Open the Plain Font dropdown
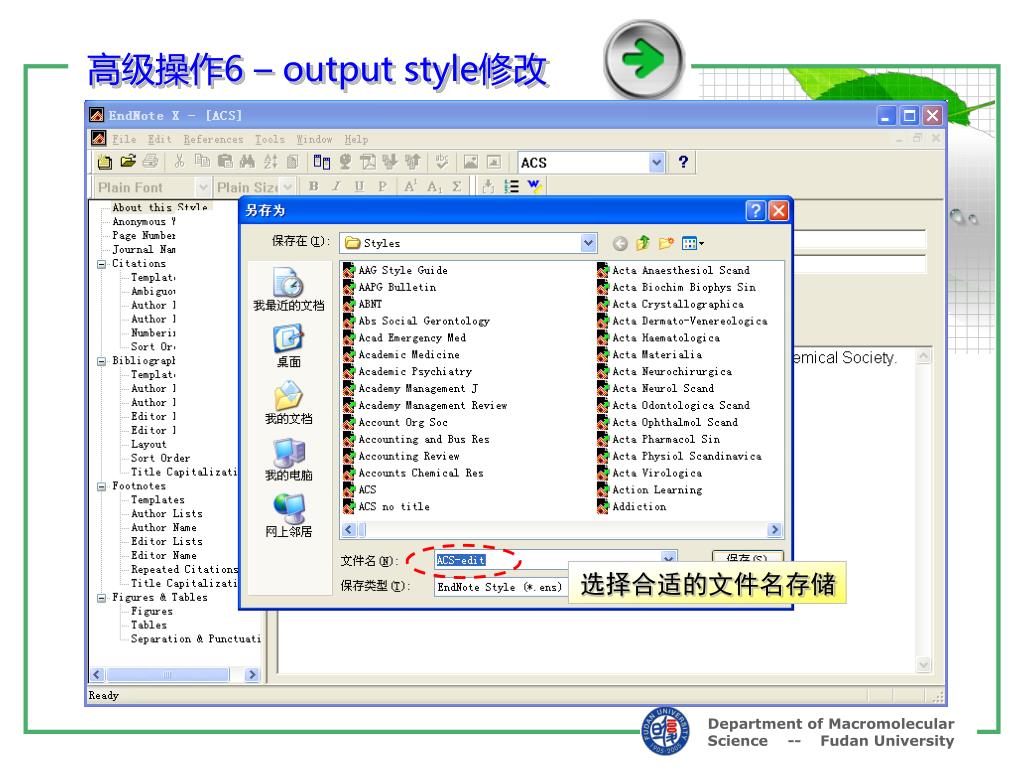 (x=202, y=187)
